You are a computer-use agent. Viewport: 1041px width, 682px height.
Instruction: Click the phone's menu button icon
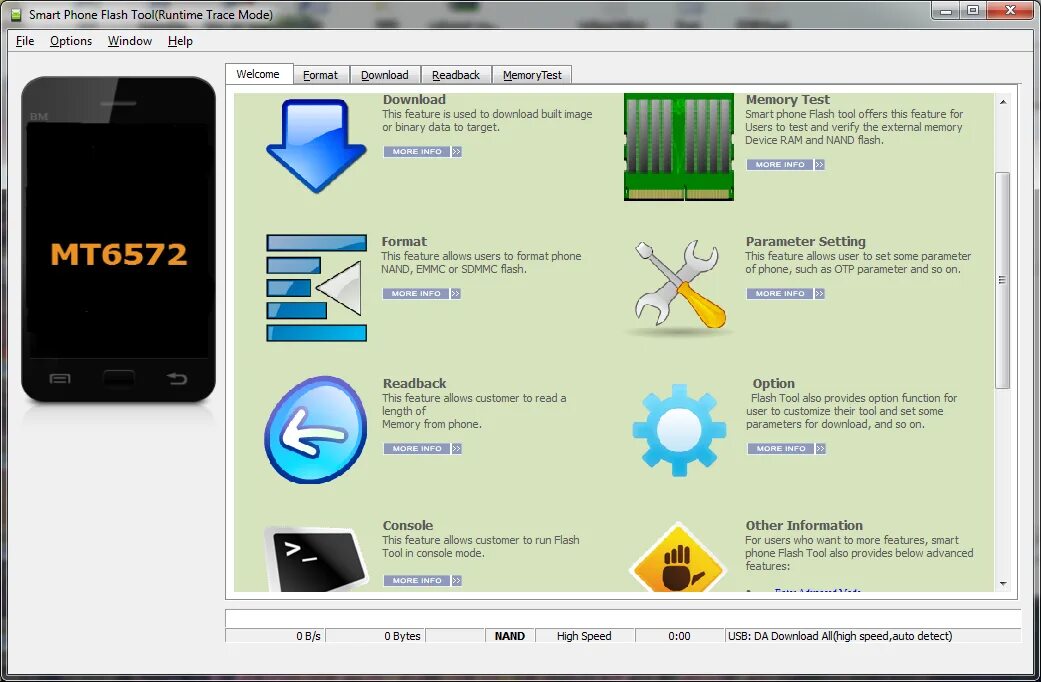tap(60, 379)
